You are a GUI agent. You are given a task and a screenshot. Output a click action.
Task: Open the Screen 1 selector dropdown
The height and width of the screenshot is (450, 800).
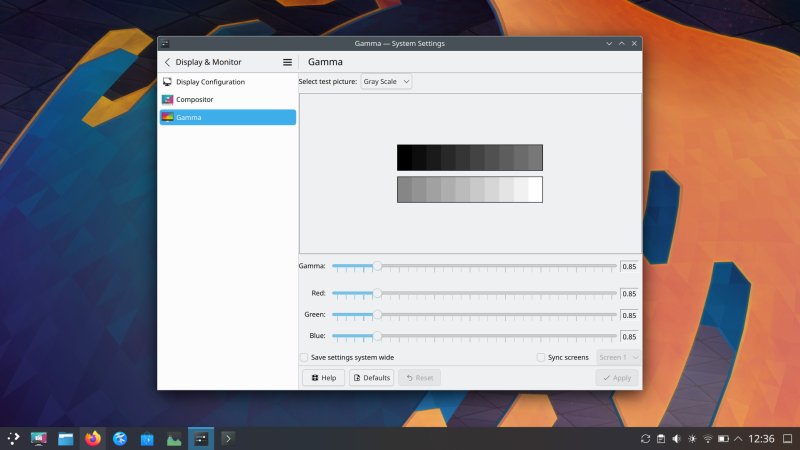618,357
